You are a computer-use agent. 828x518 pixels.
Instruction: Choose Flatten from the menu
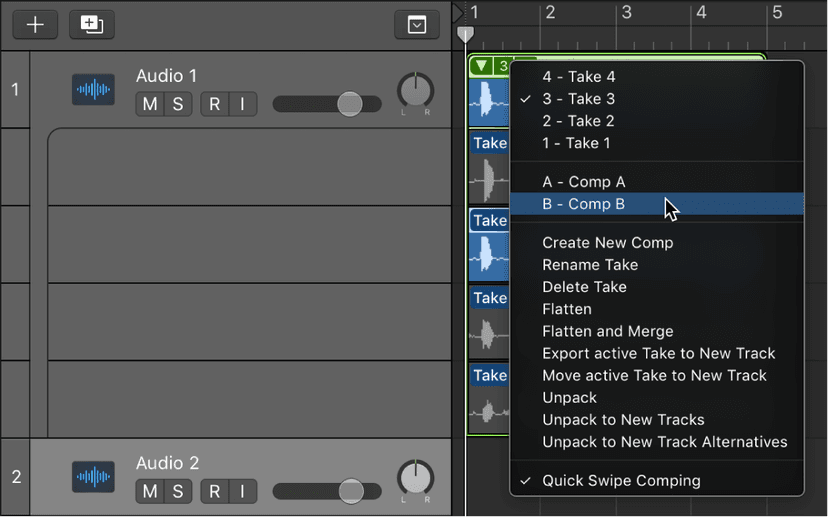657,309
